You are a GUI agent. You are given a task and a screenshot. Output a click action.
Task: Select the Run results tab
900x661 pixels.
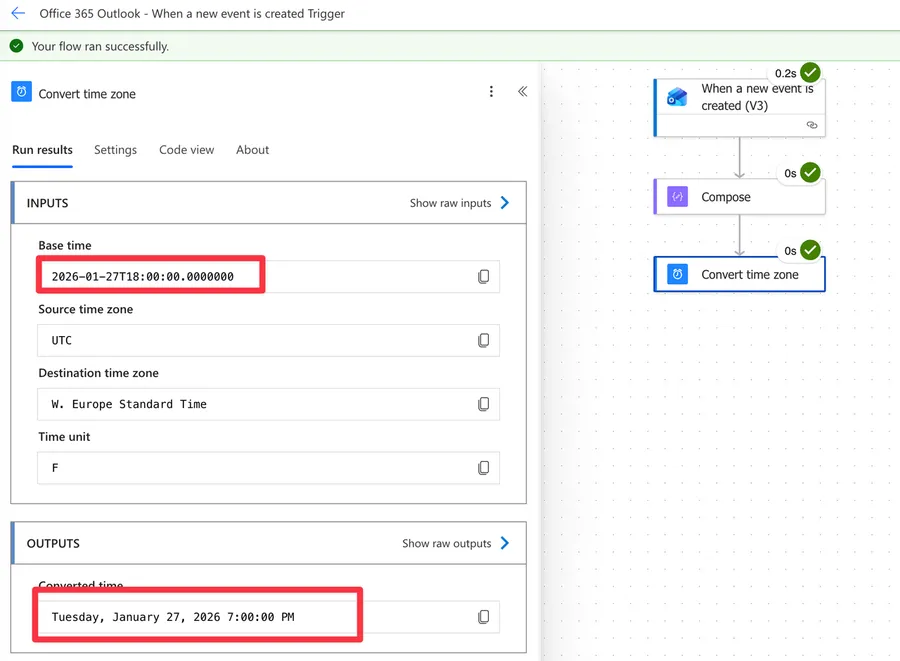(42, 150)
